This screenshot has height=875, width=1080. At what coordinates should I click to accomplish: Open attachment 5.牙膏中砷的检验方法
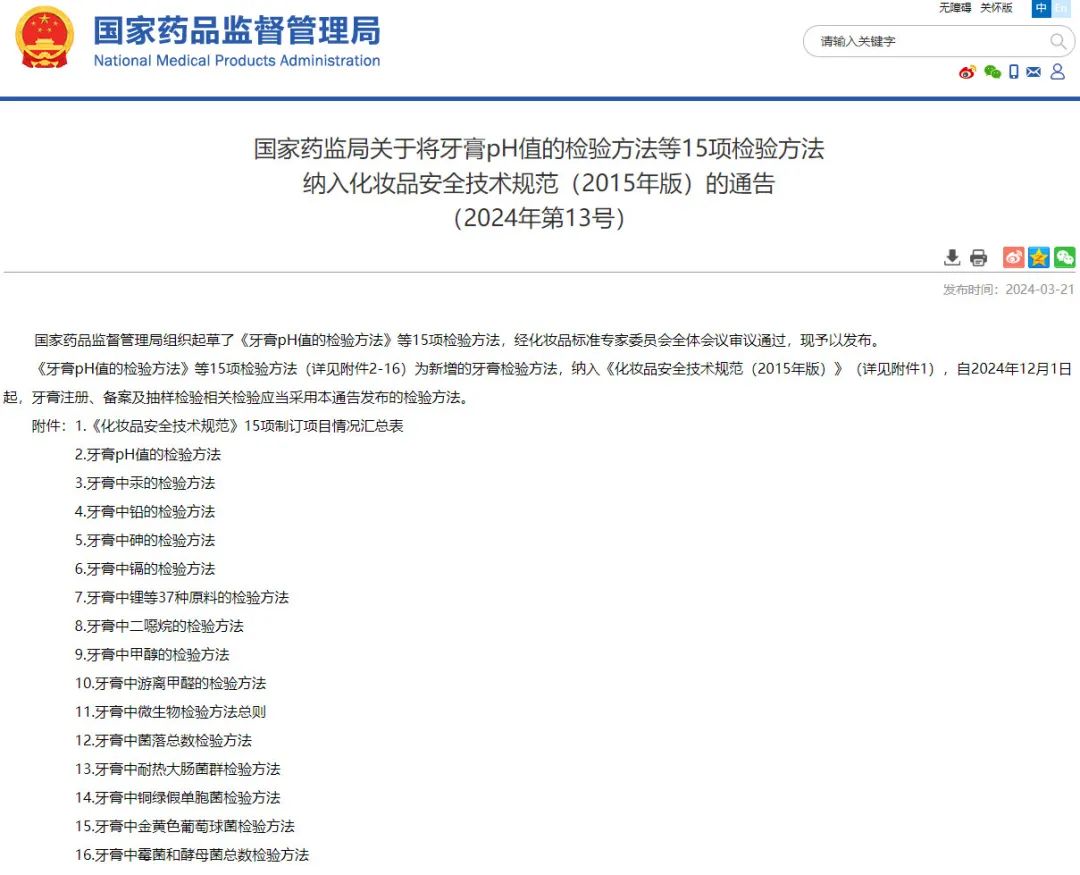pos(145,540)
